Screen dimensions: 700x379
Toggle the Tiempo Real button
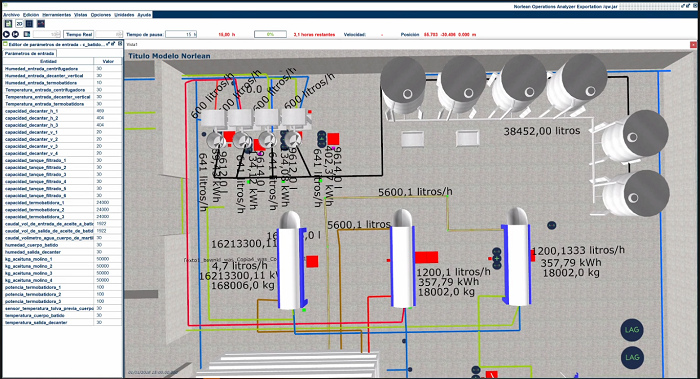coord(79,34)
